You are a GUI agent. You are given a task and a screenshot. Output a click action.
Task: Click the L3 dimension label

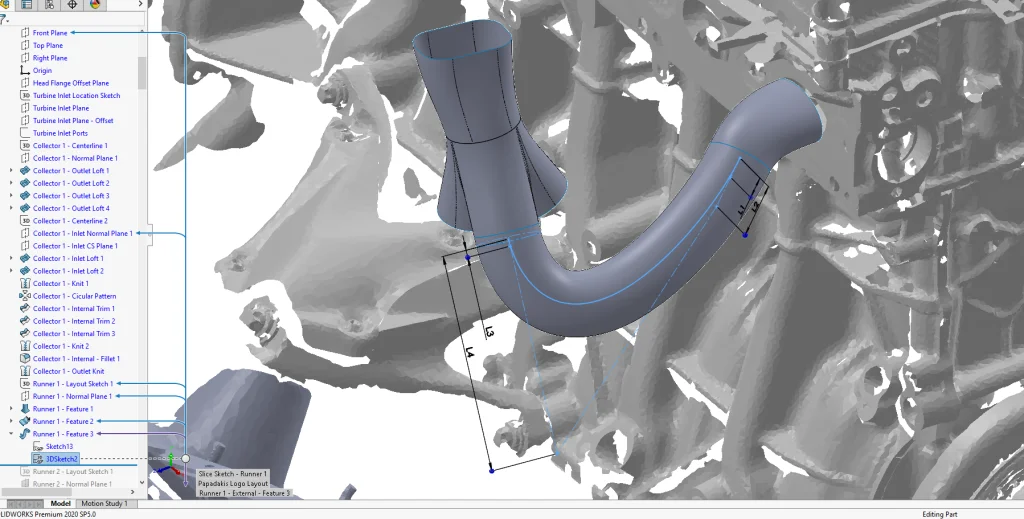click(489, 332)
